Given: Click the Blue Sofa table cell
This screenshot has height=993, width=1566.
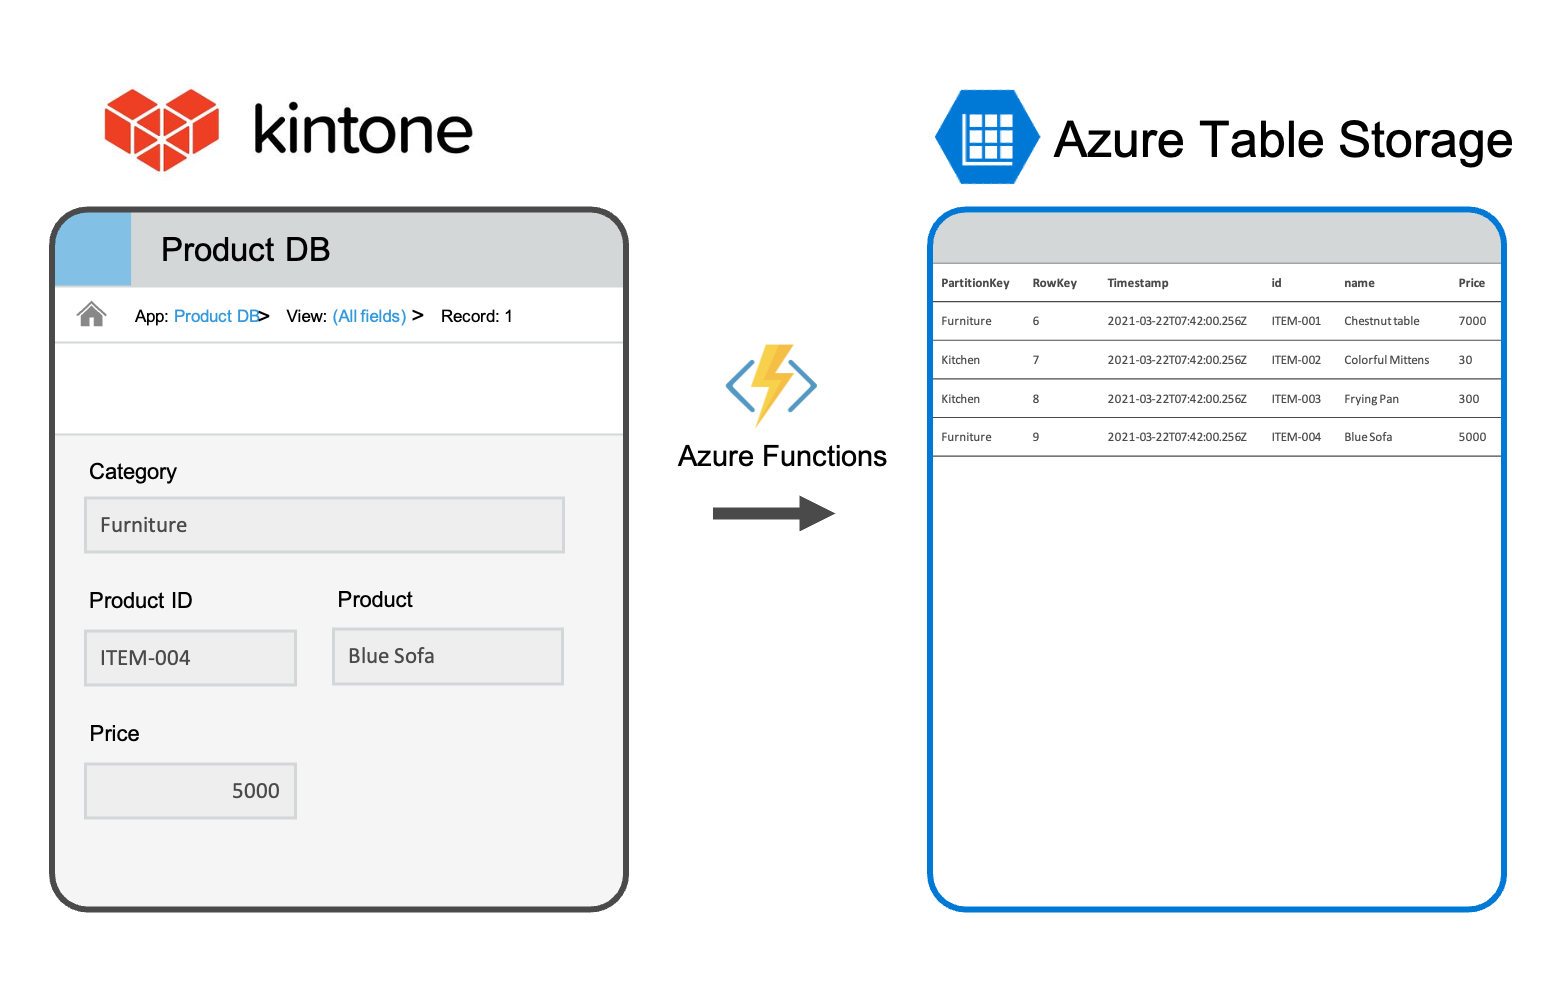Looking at the screenshot, I should pos(1368,437).
